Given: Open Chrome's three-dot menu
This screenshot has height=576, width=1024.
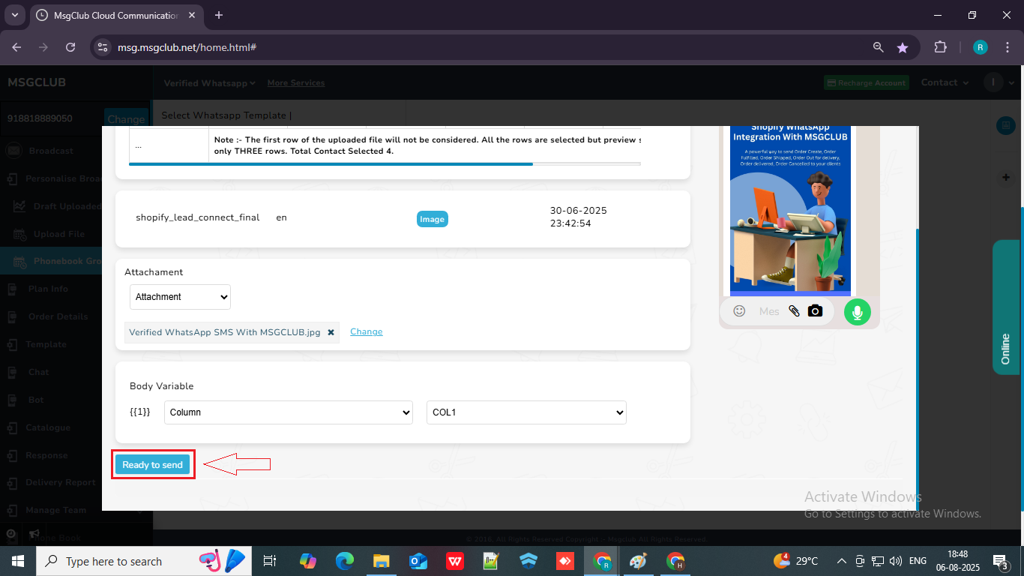Looking at the screenshot, I should 1008,48.
